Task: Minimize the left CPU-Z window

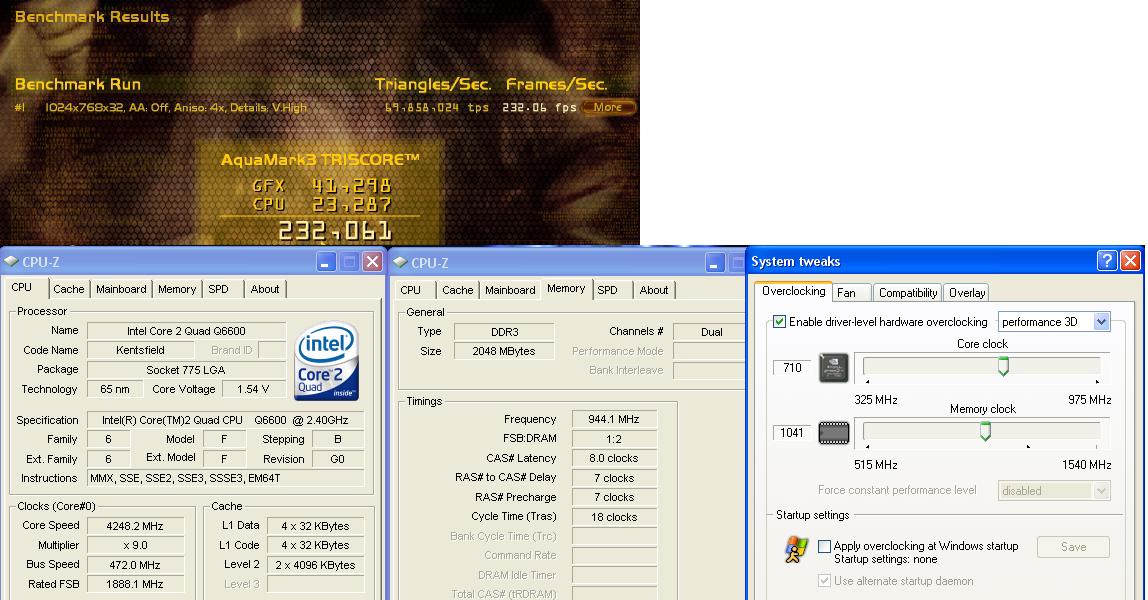Action: pyautogui.click(x=326, y=261)
